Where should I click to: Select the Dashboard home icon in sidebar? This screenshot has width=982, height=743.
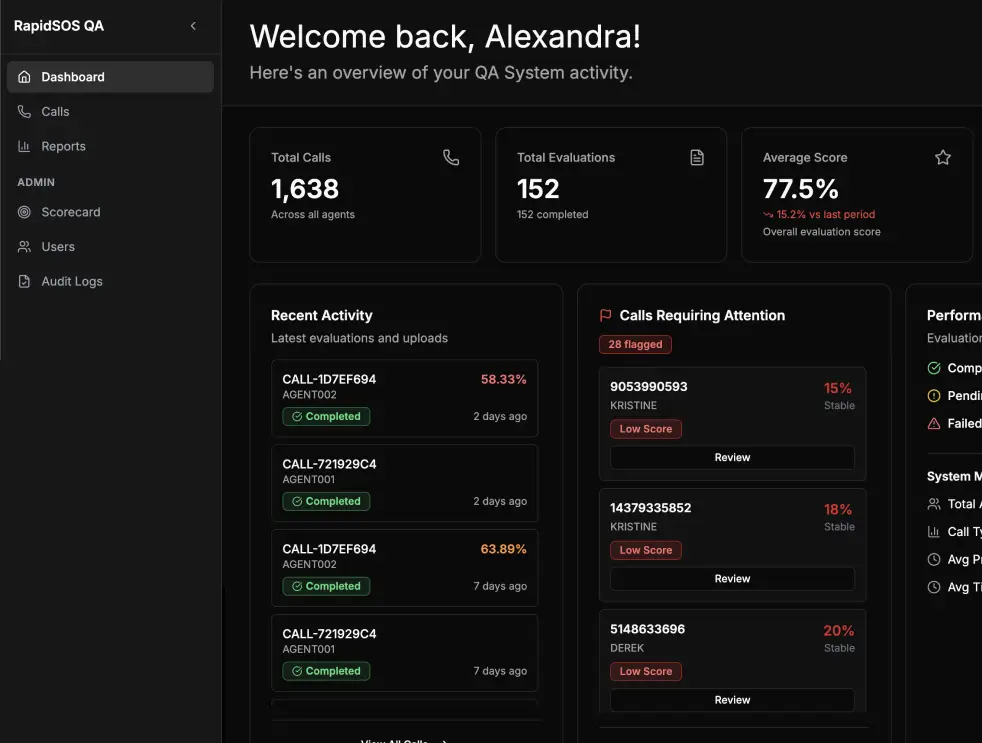pos(22,76)
